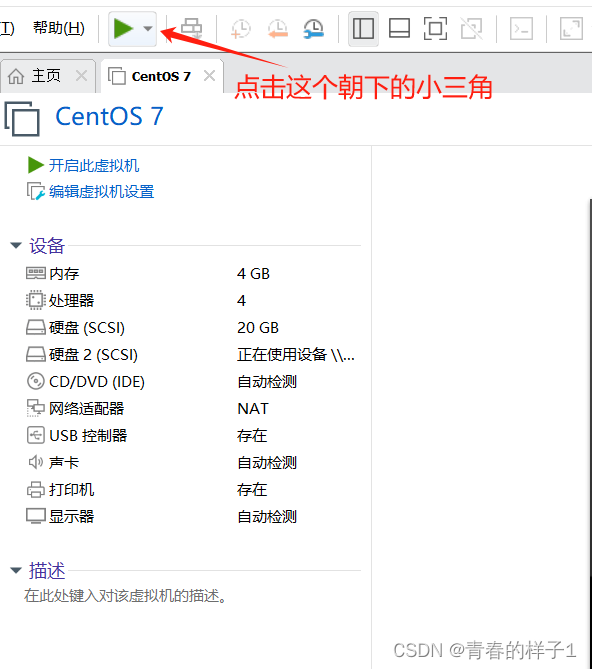Click the NAT network adapter value

tap(253, 408)
